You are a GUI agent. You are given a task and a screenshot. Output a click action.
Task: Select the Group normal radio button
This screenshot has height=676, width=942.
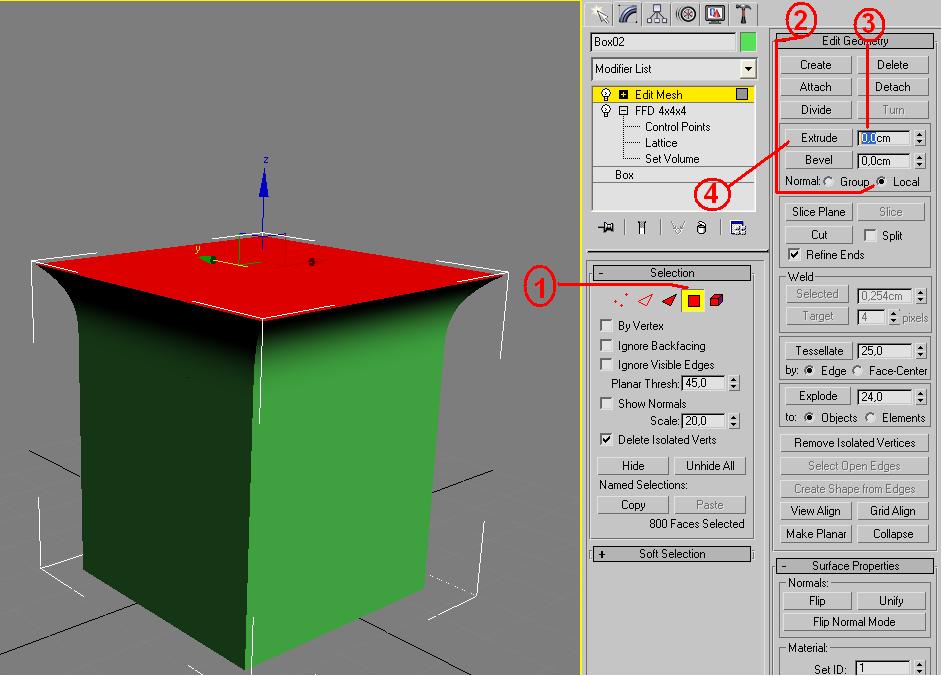(x=829, y=182)
